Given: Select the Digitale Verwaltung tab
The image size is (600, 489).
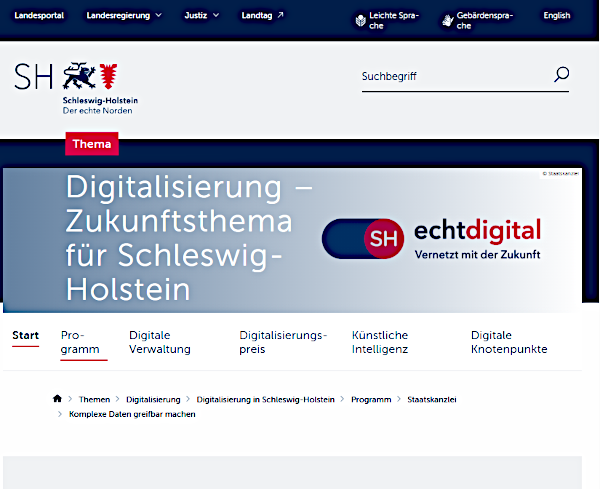Looking at the screenshot, I should [160, 342].
